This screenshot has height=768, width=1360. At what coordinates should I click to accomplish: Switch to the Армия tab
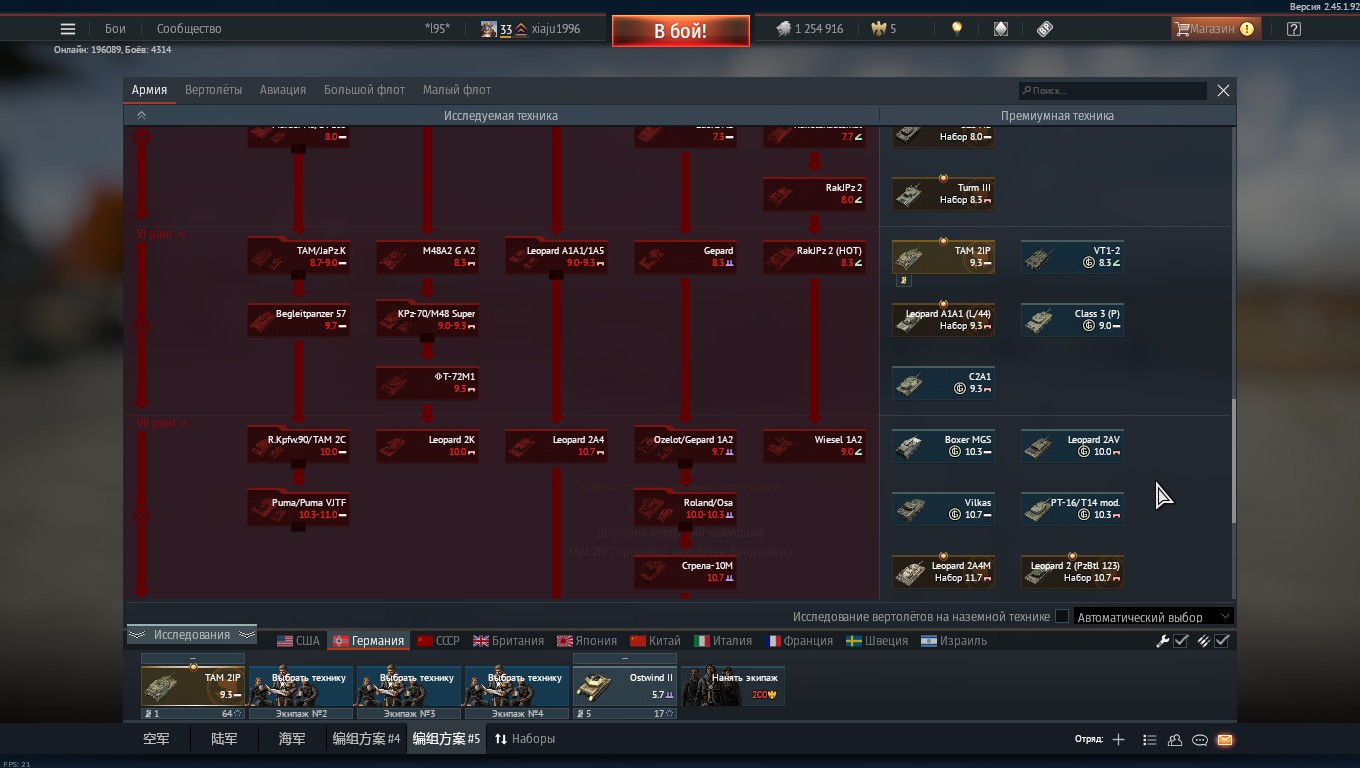coord(149,90)
